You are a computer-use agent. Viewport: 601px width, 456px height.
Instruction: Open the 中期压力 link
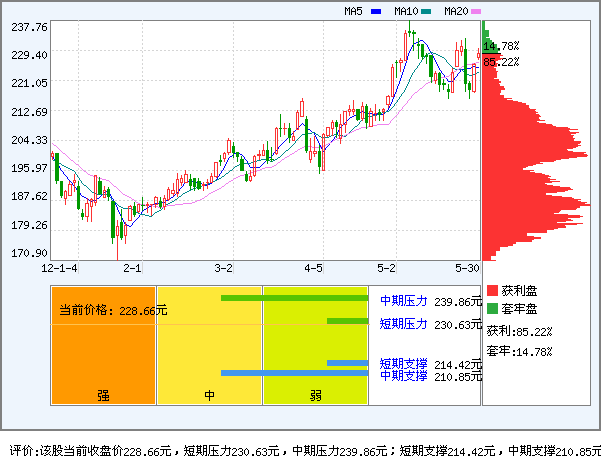[403, 300]
